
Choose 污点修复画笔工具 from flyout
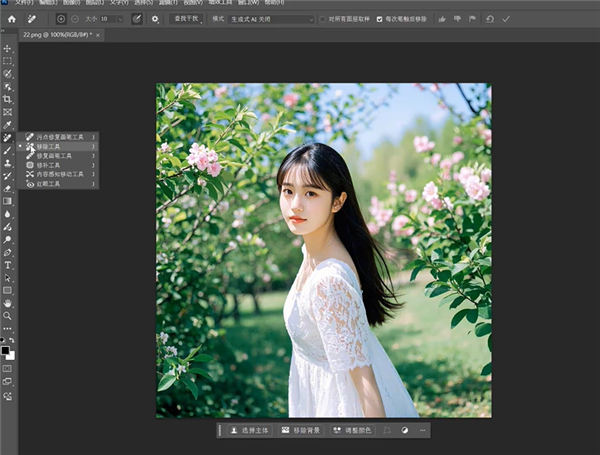58,137
